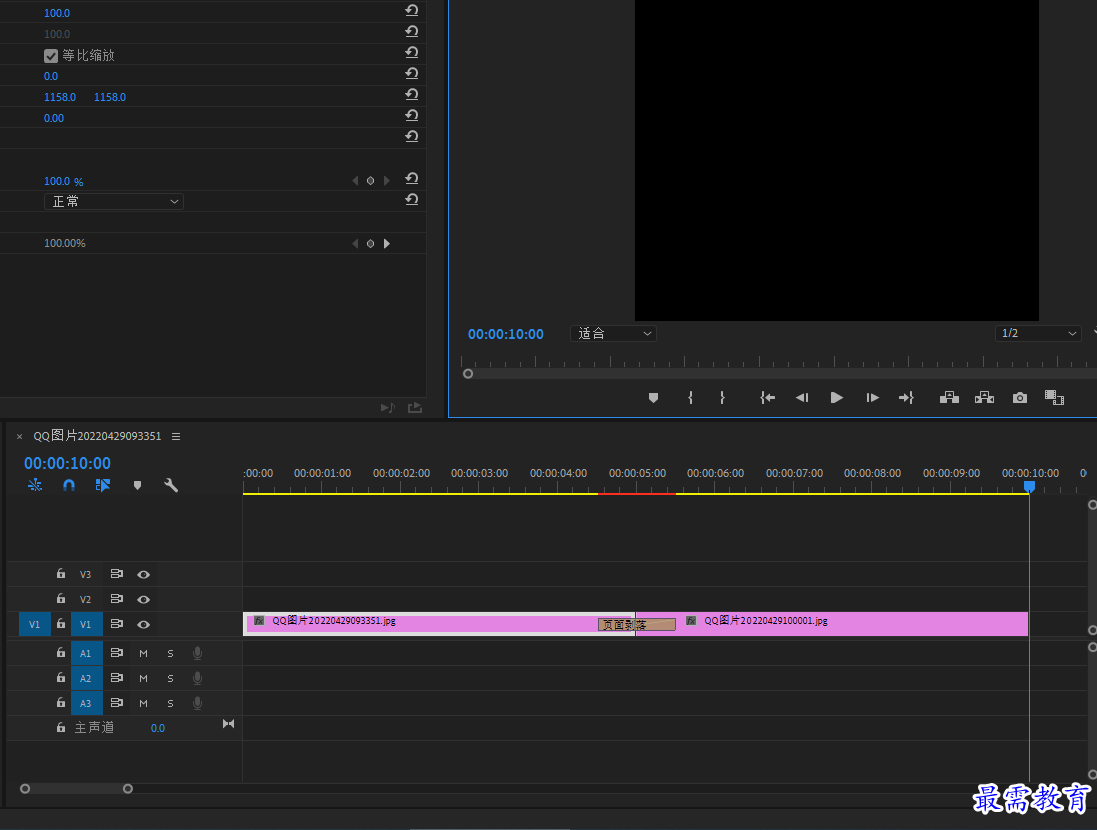Image resolution: width=1097 pixels, height=830 pixels.
Task: Click the V1 source patching button
Action: click(34, 624)
